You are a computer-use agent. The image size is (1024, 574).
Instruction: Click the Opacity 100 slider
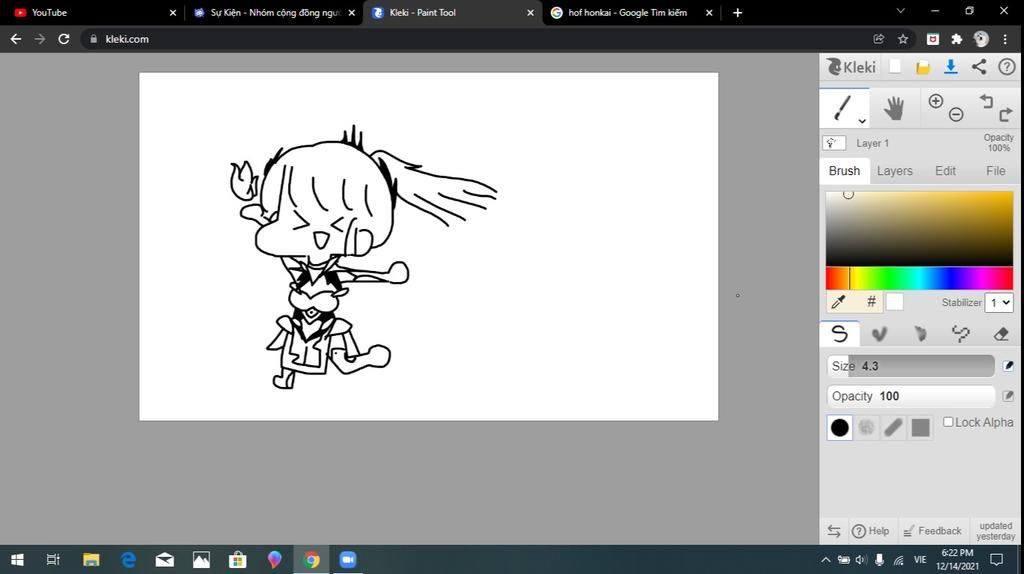pyautogui.click(x=910, y=396)
